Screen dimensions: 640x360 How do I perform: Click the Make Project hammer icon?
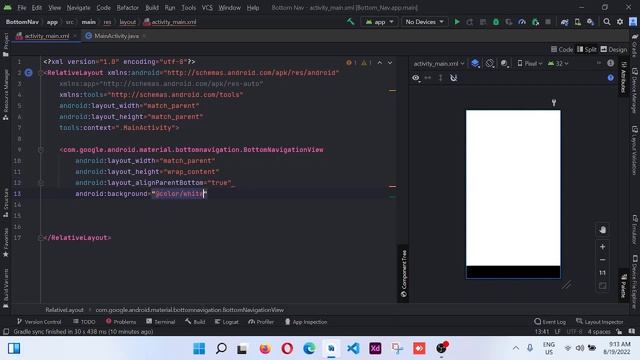[351, 22]
